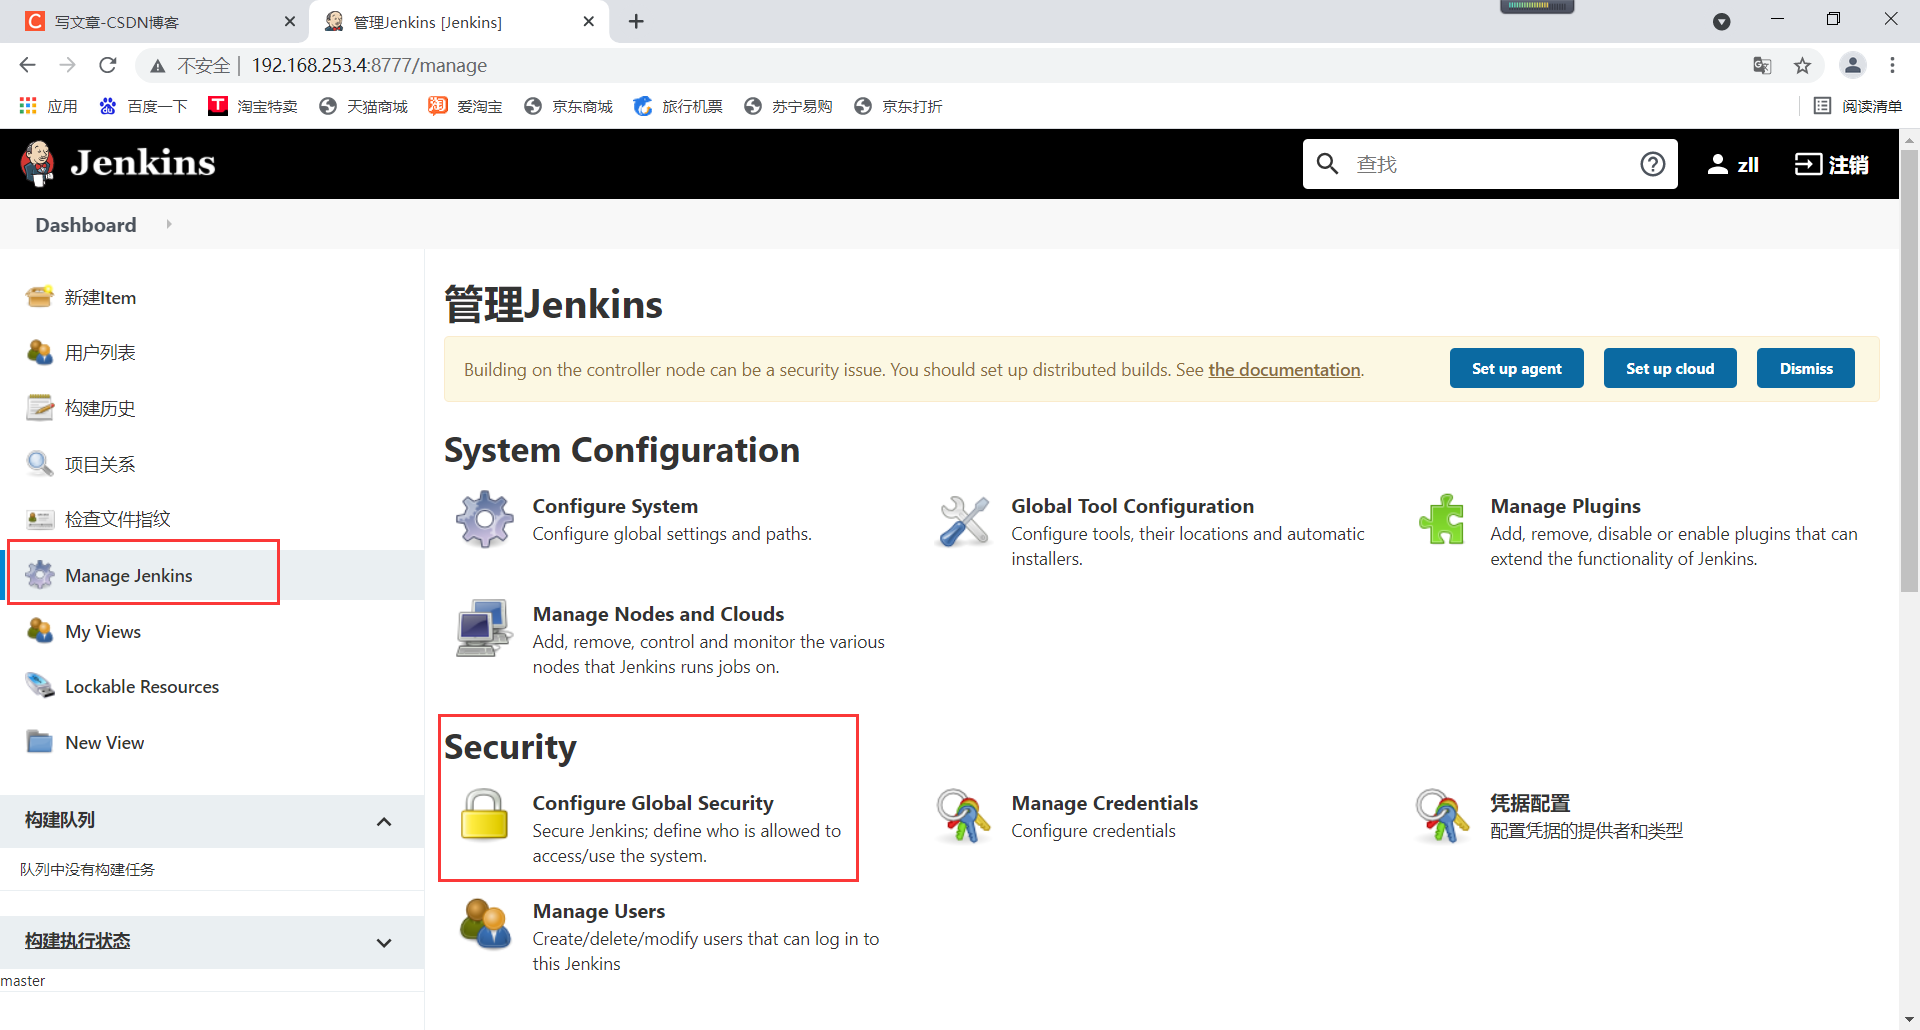1920x1030 pixels.
Task: Click the Lockable Resources drive icon
Action: click(x=40, y=686)
